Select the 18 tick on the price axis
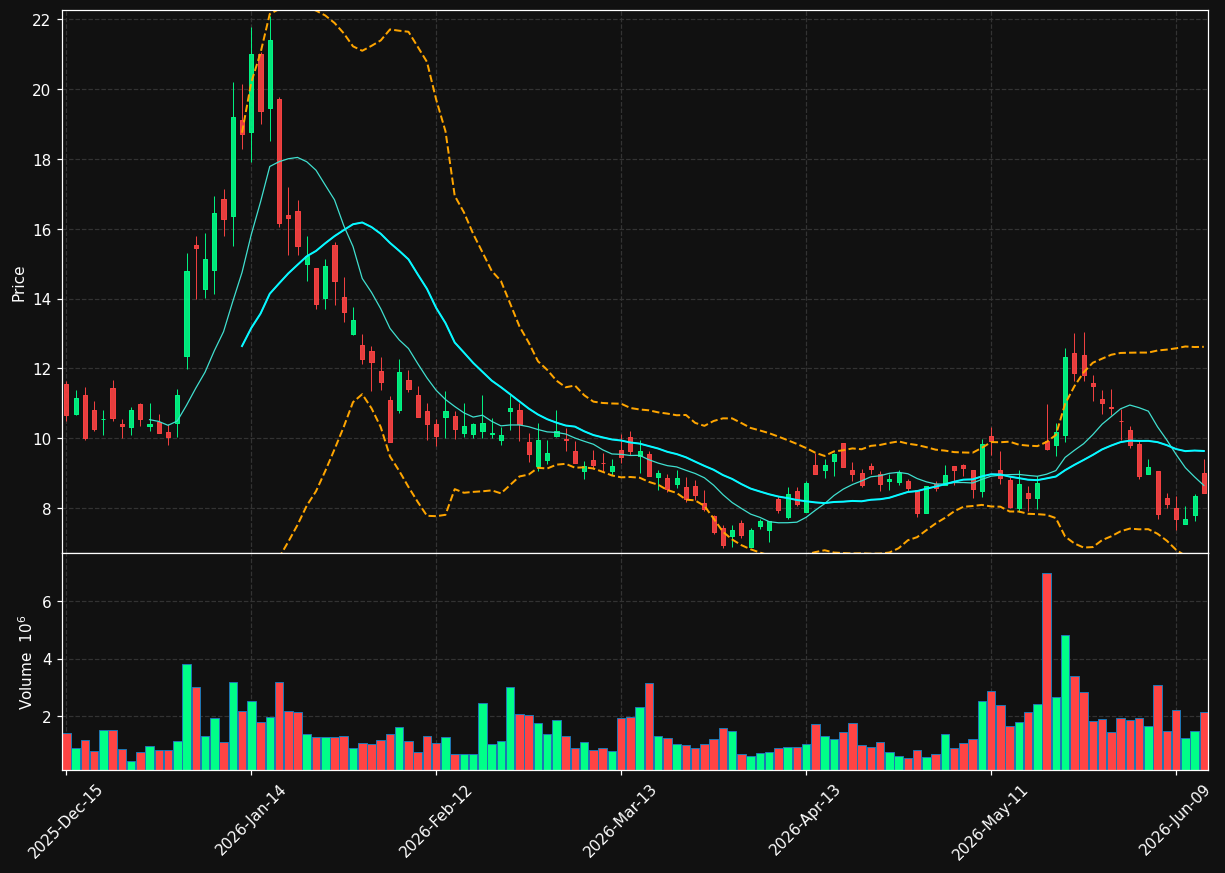The image size is (1225, 873). (43, 160)
